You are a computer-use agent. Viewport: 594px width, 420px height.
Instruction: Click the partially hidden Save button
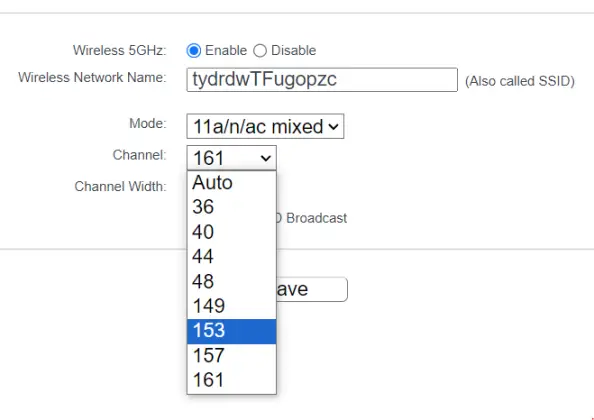(x=312, y=289)
